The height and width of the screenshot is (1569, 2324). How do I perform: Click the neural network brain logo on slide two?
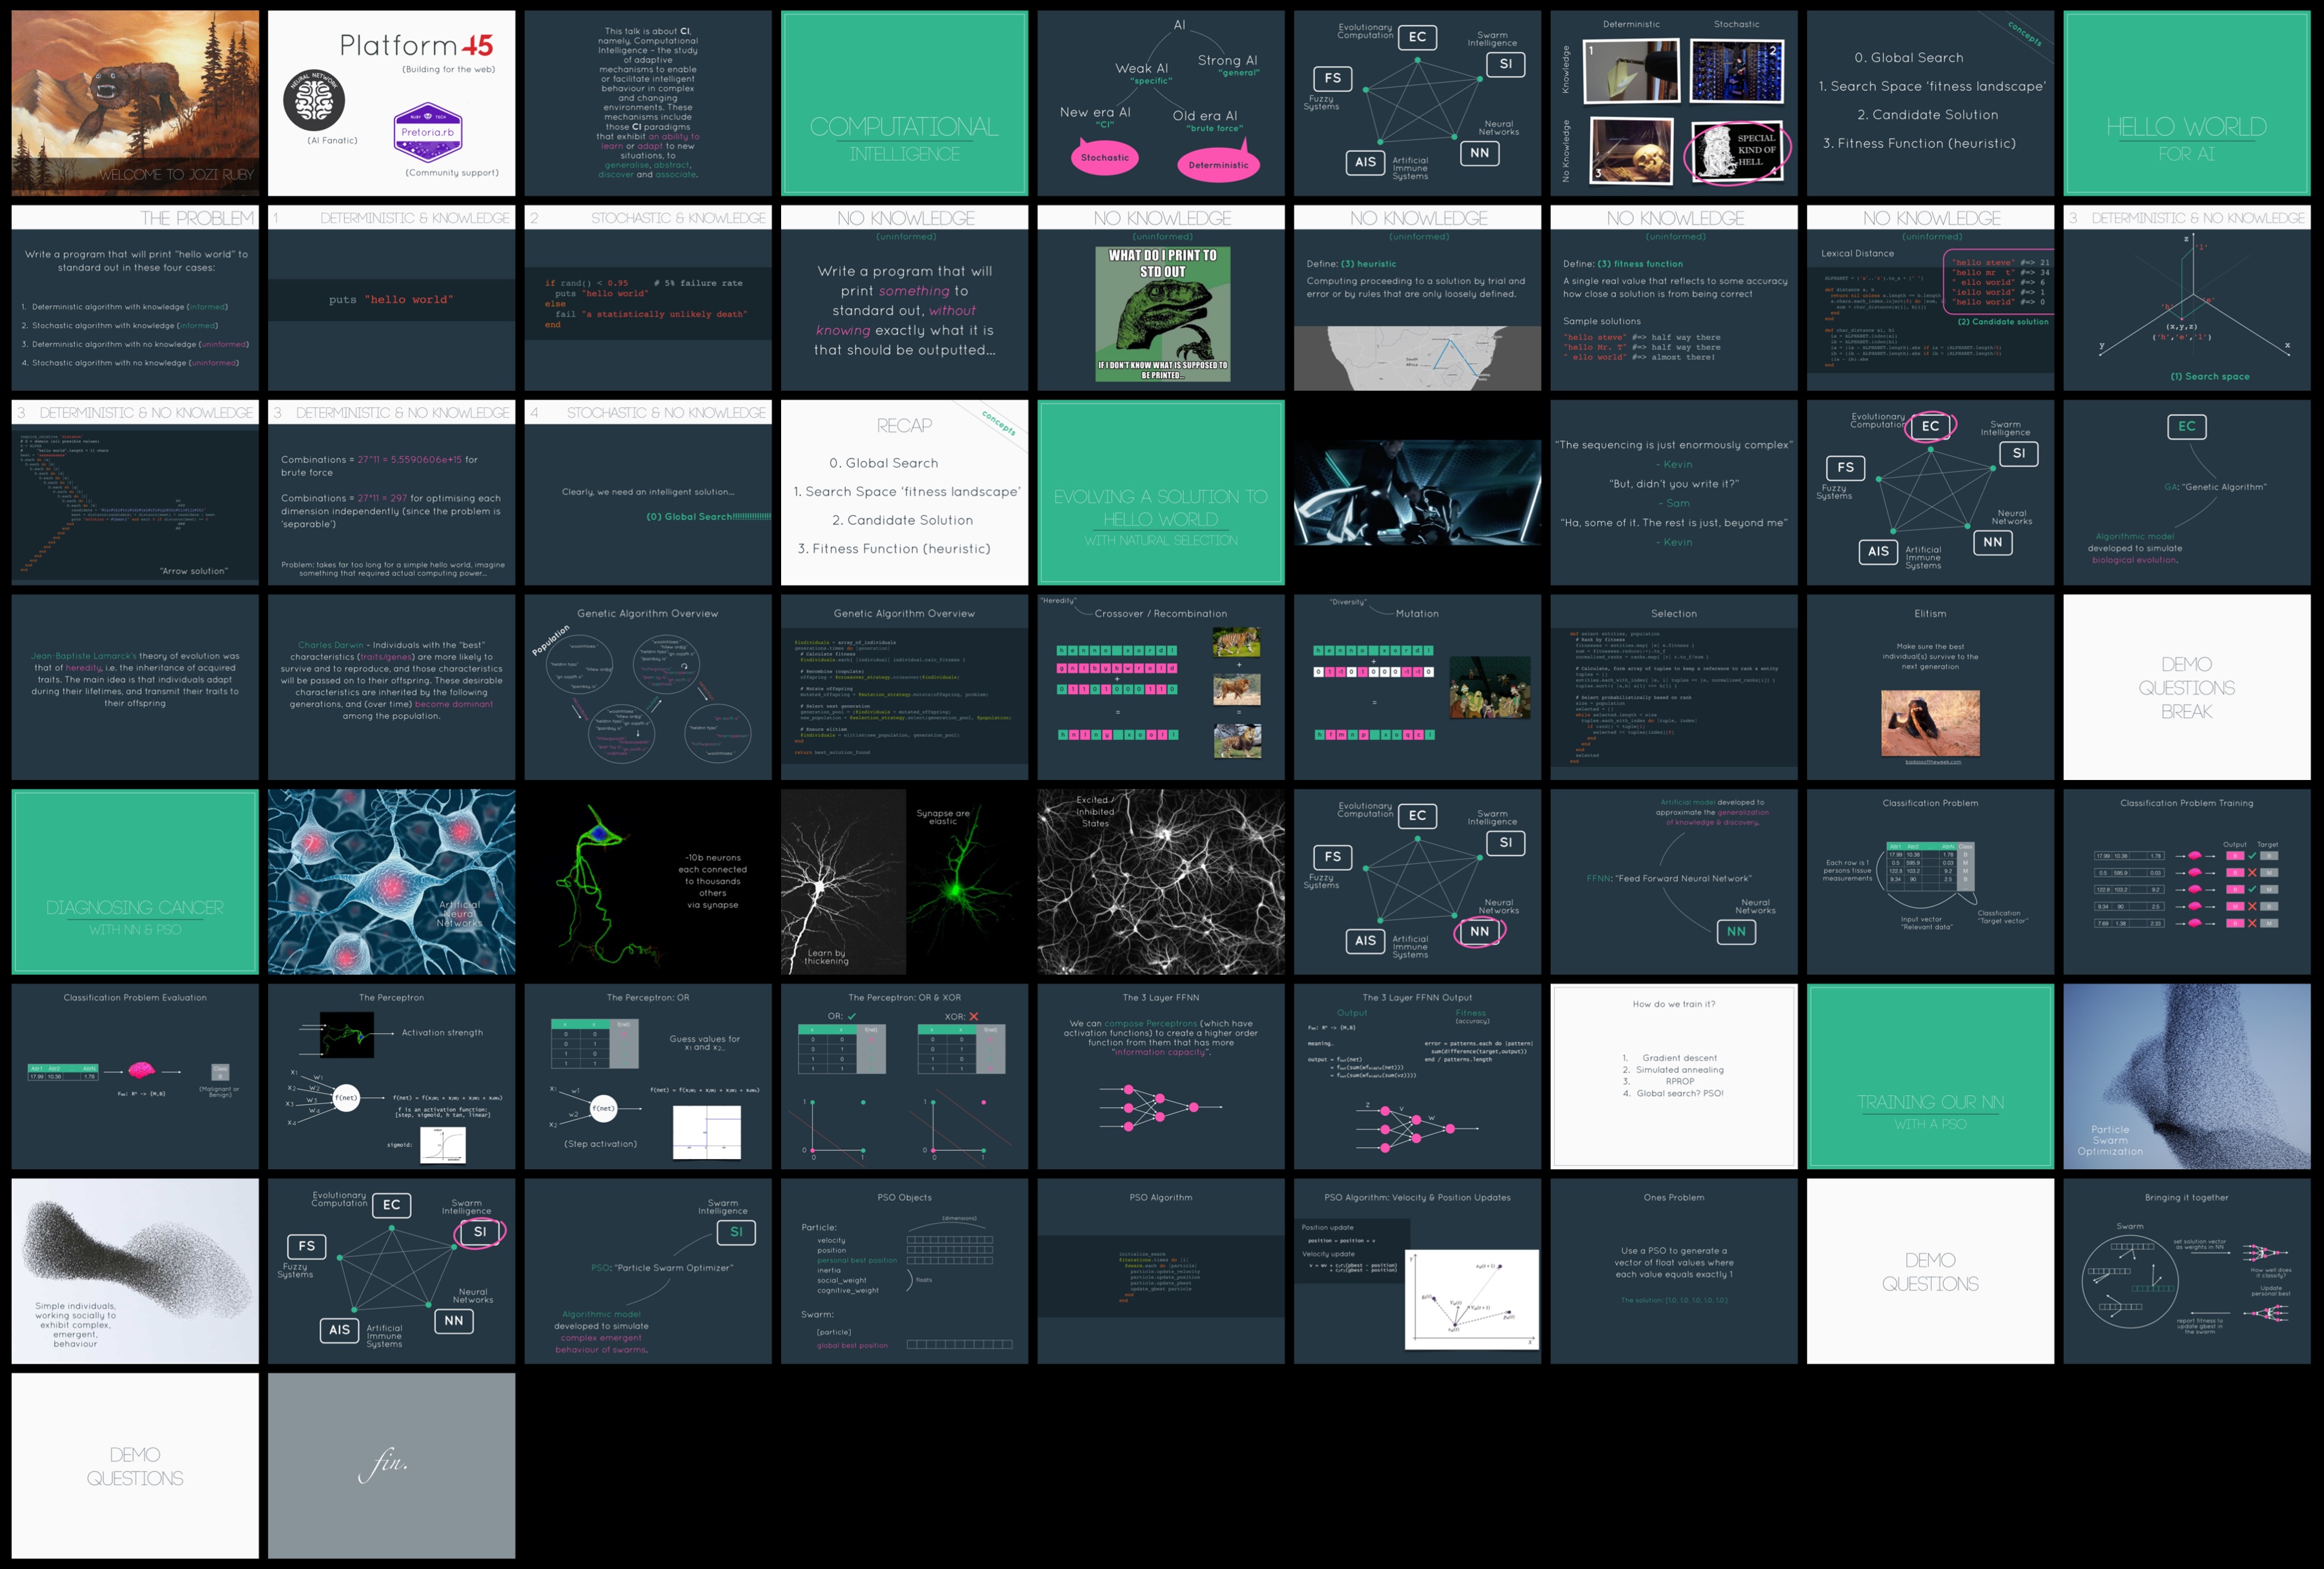tap(314, 101)
